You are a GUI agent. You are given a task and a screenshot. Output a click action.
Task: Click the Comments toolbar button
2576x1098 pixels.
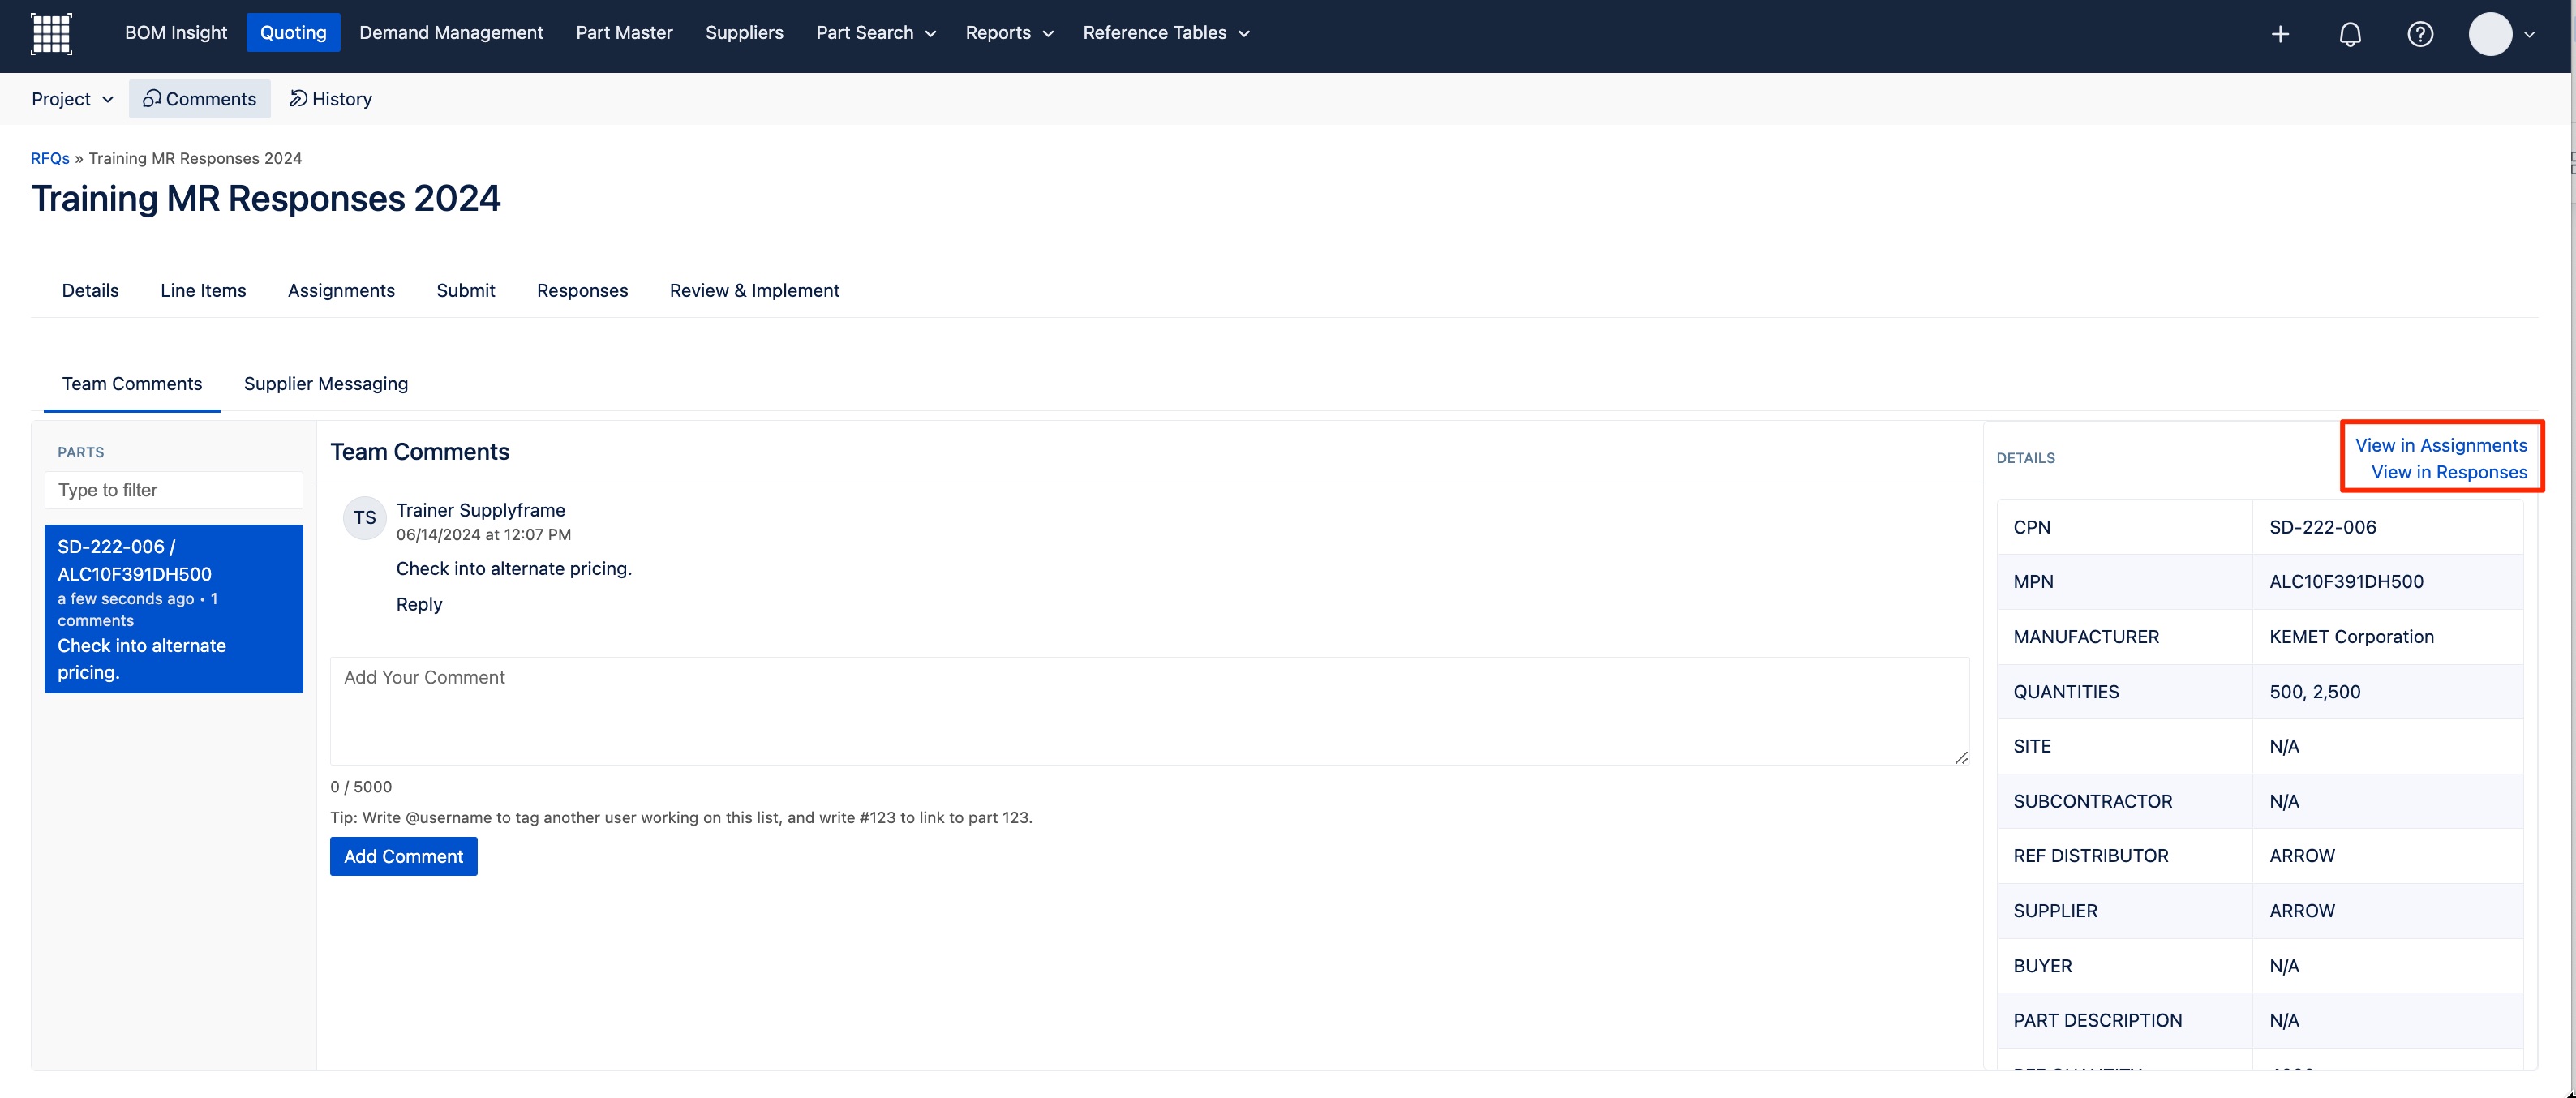point(200,99)
